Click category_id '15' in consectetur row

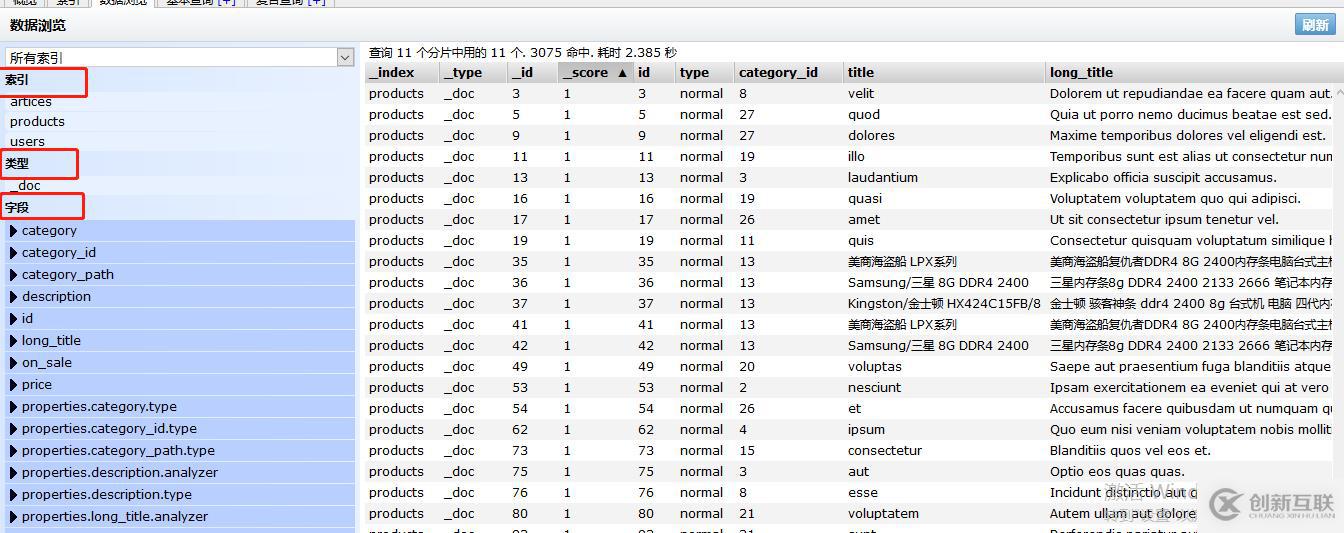[747, 450]
